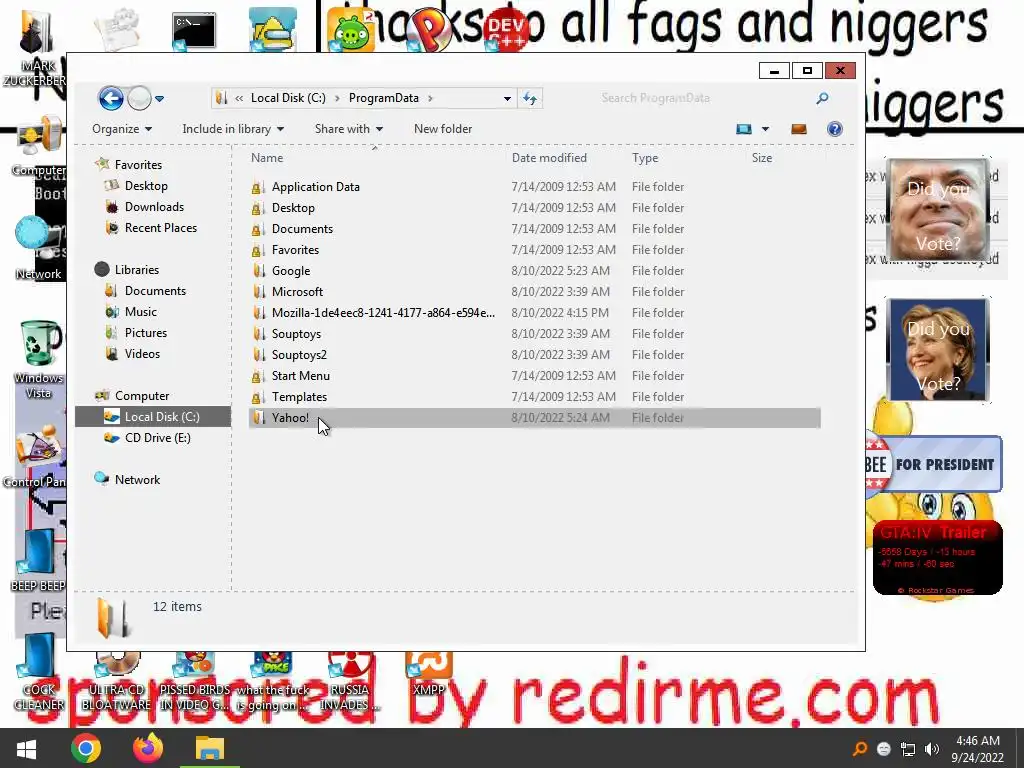Screen dimensions: 1024x768
Task: Open the Share with menu
Action: pyautogui.click(x=349, y=129)
